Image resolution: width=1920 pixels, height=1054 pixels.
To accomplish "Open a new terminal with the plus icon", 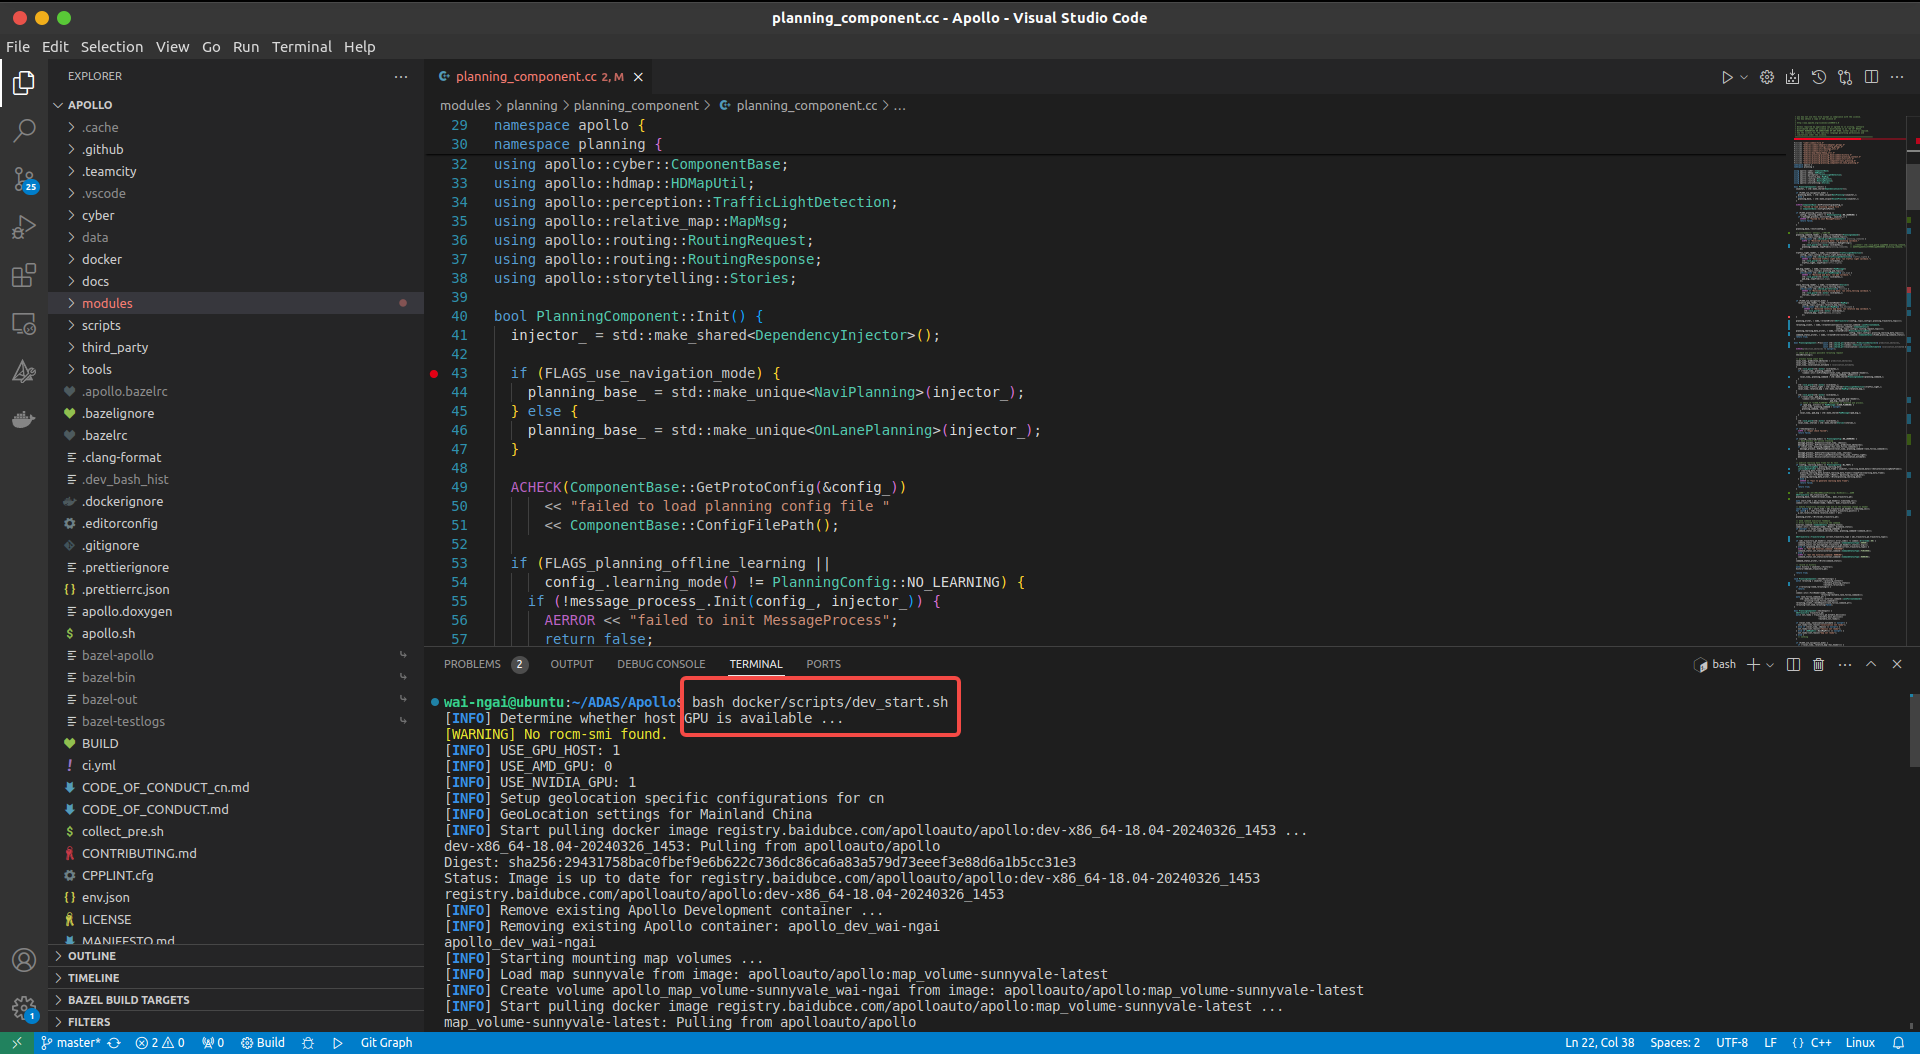I will coord(1751,664).
